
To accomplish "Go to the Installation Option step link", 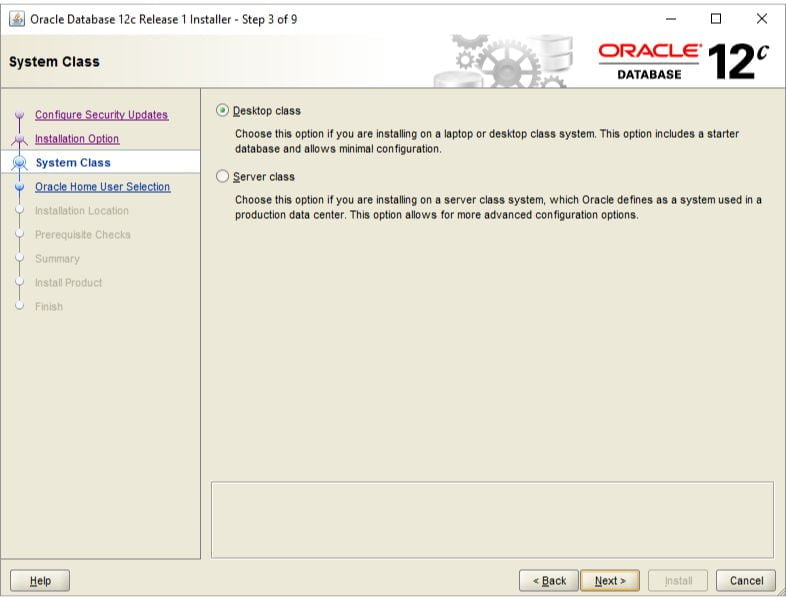I will tap(77, 139).
